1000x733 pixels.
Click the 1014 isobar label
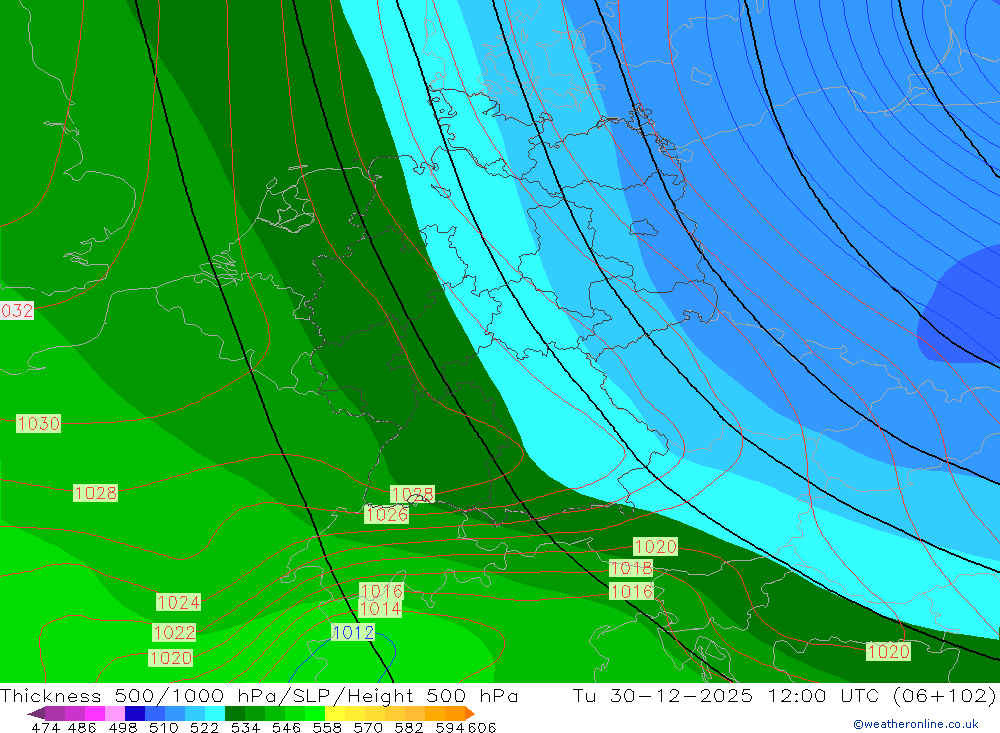[x=380, y=609]
